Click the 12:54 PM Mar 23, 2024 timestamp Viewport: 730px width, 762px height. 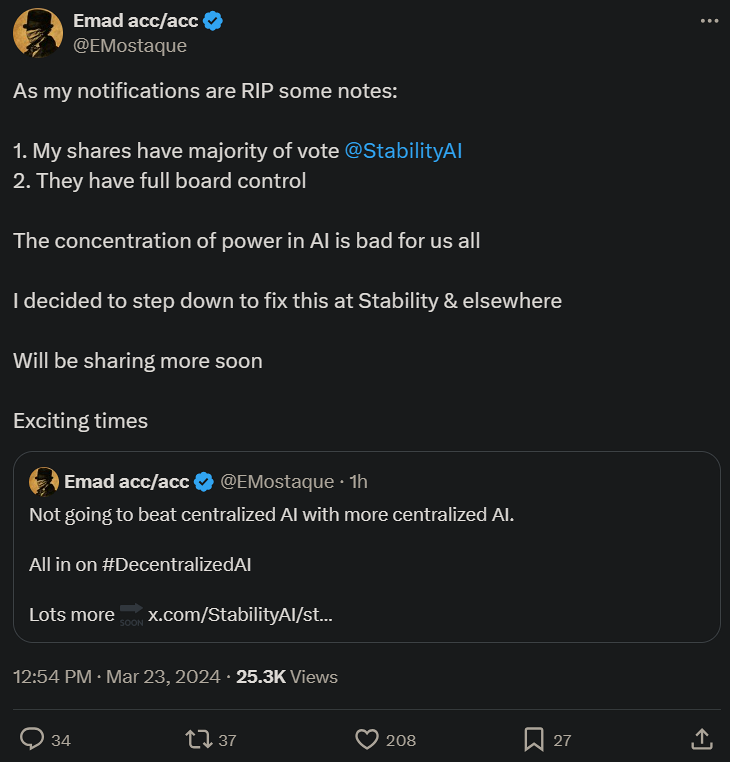[116, 677]
